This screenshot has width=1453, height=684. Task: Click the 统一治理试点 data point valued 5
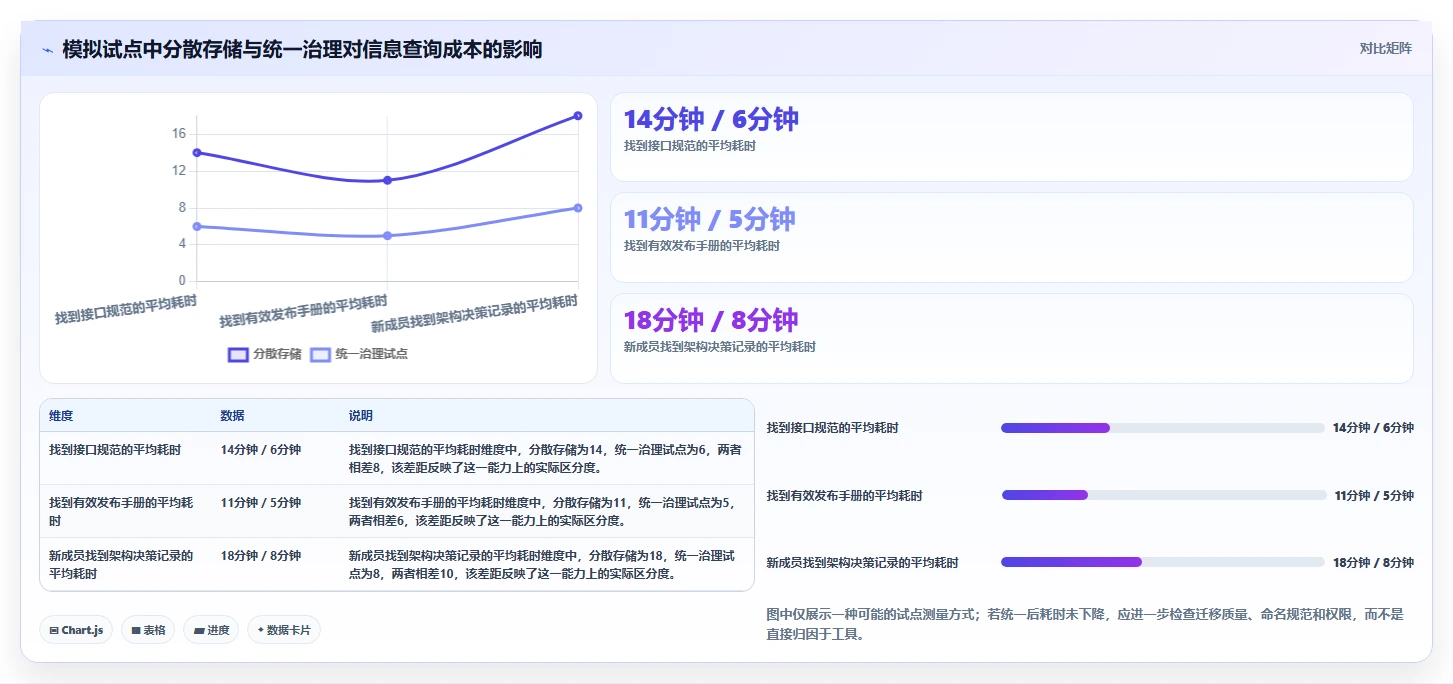click(387, 236)
